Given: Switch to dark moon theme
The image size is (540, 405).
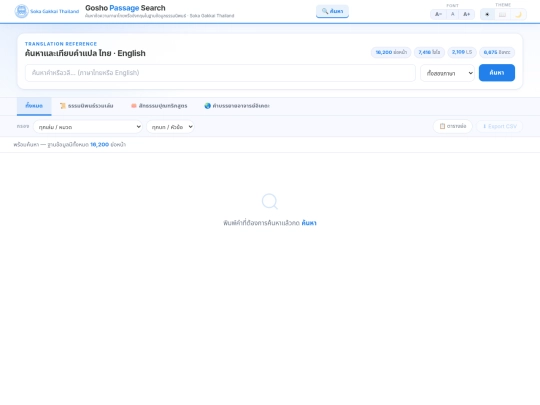Looking at the screenshot, I should (x=518, y=14).
